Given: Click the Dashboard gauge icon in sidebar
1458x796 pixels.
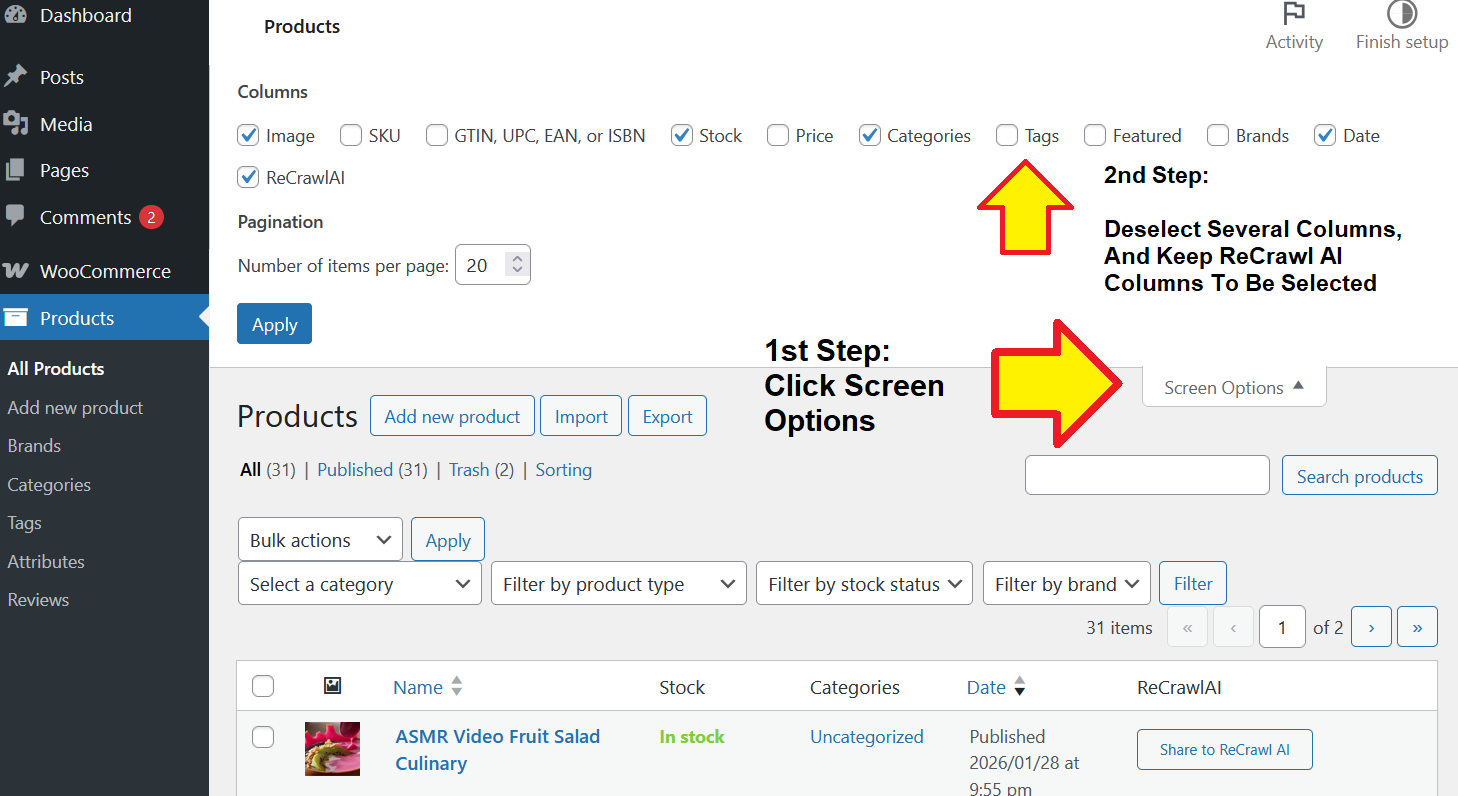Looking at the screenshot, I should tap(16, 15).
